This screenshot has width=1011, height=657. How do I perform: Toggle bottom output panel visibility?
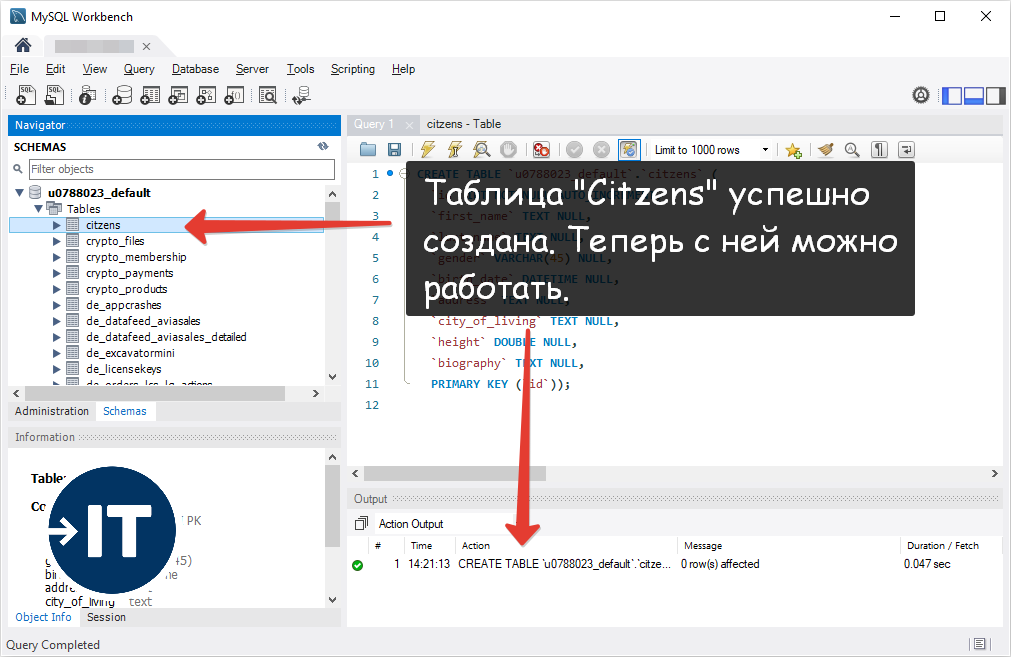tap(974, 95)
